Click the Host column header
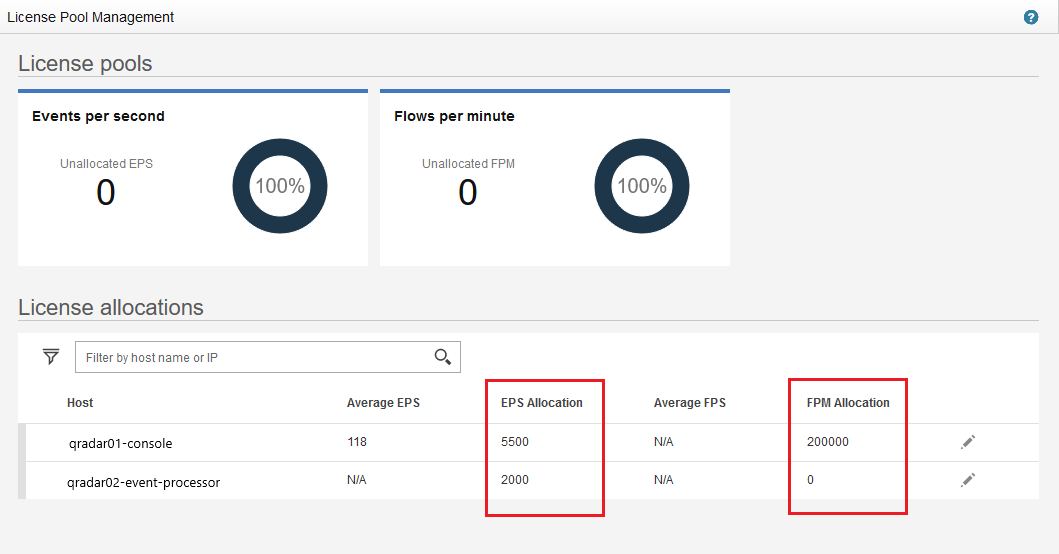 [x=80, y=403]
